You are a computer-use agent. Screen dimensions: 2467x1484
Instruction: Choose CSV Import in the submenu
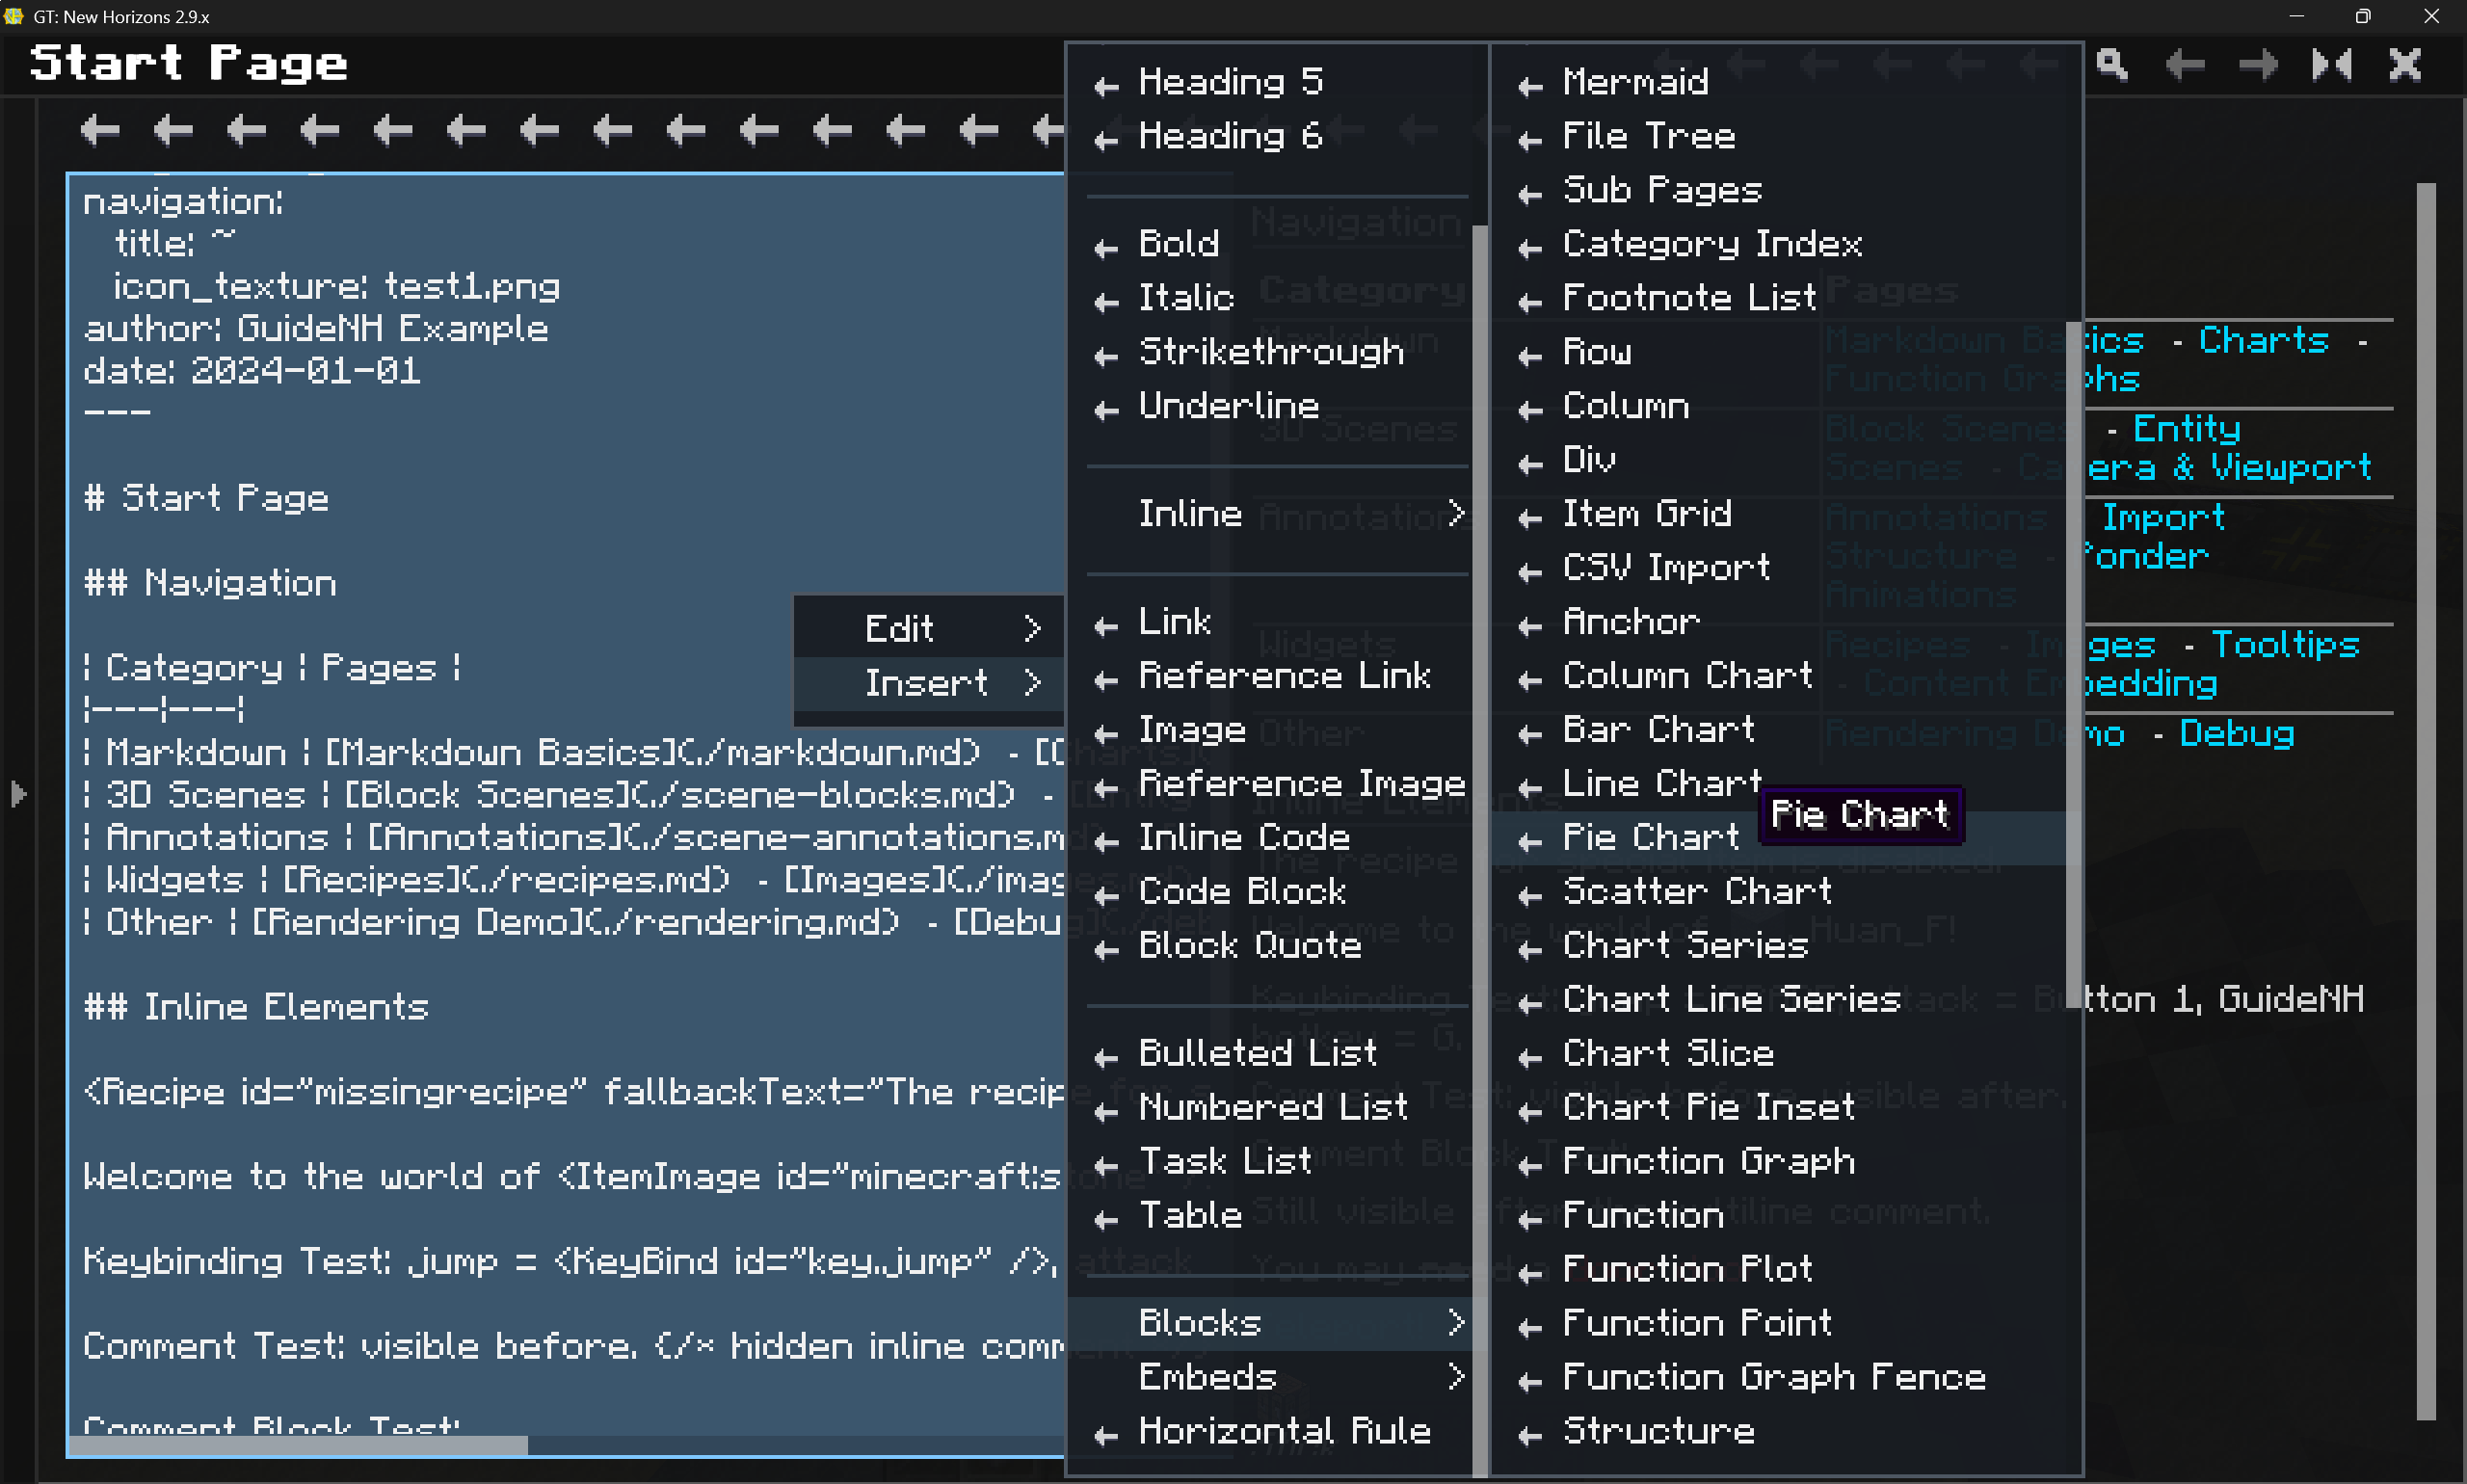[x=1779, y=568]
